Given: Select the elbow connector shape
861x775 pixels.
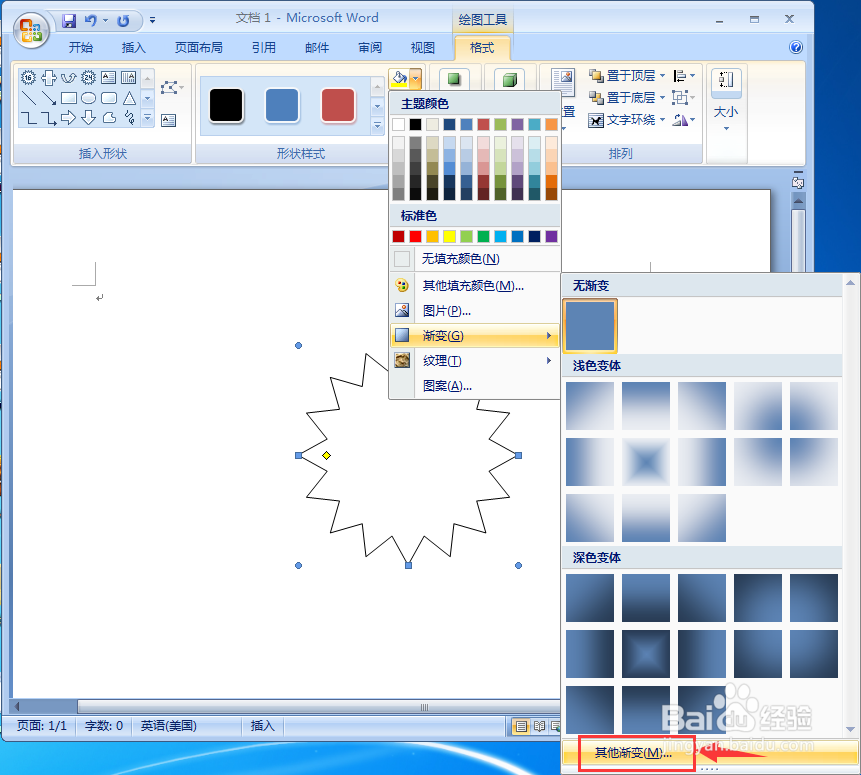Looking at the screenshot, I should [29, 118].
